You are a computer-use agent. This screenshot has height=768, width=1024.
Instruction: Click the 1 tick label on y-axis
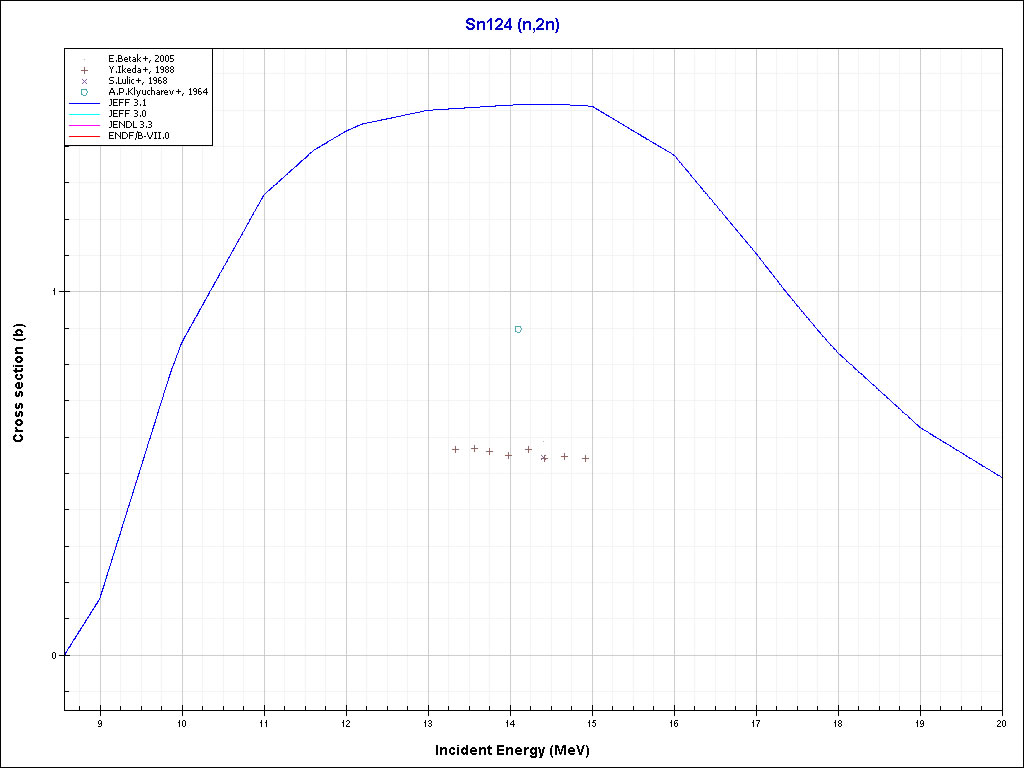coord(55,291)
